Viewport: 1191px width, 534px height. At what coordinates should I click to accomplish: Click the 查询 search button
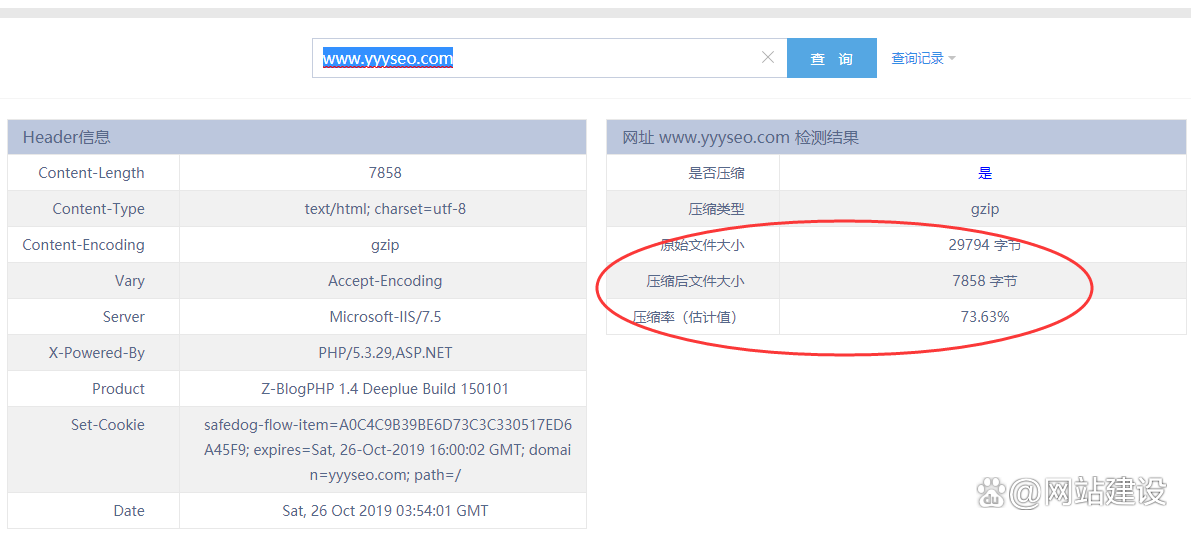coord(832,58)
